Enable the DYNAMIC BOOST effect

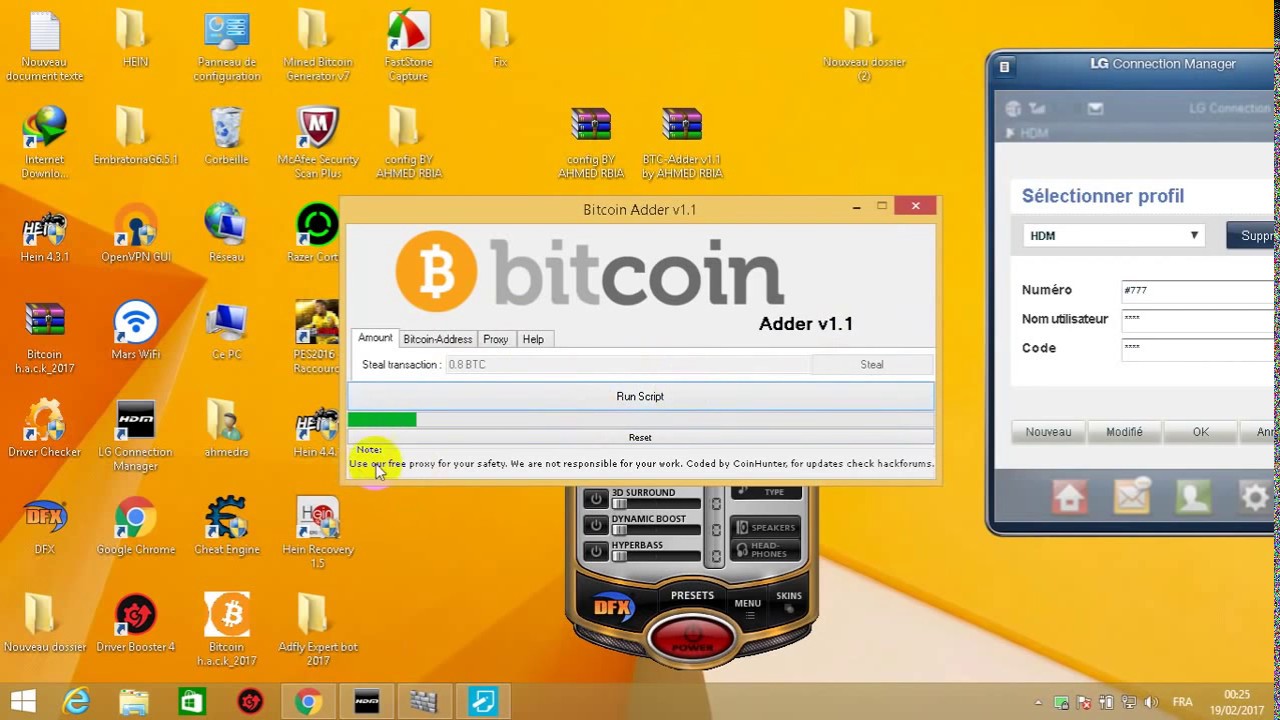tap(596, 526)
